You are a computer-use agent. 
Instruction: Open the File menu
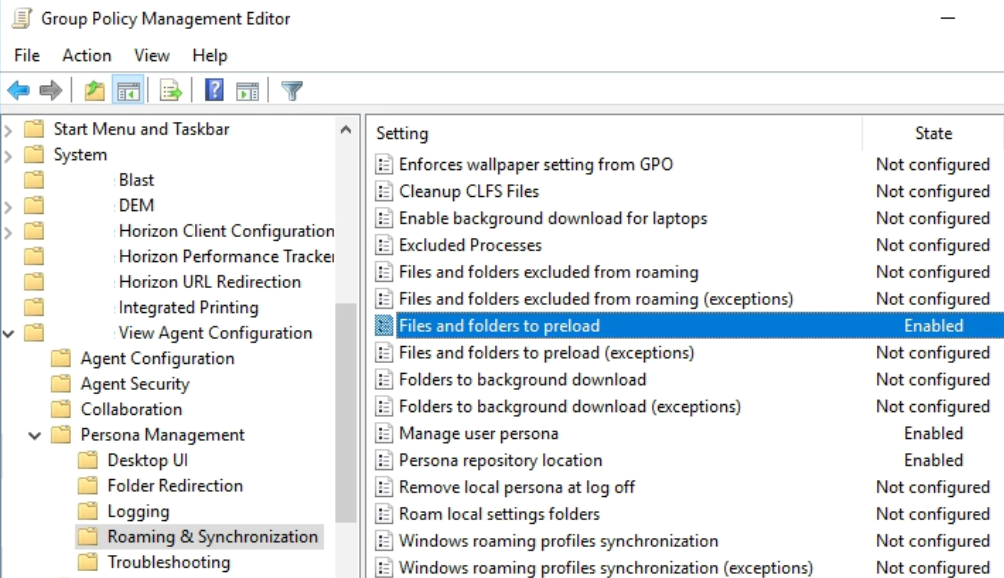26,55
